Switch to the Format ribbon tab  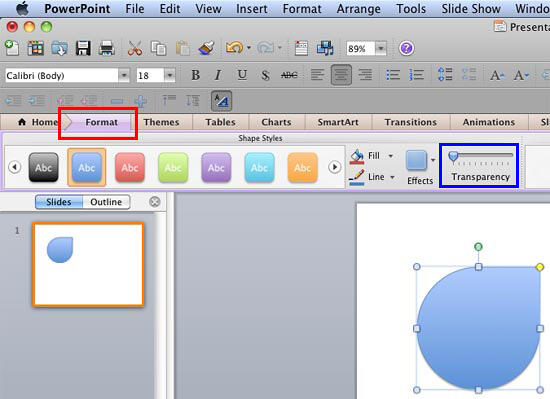coord(101,122)
